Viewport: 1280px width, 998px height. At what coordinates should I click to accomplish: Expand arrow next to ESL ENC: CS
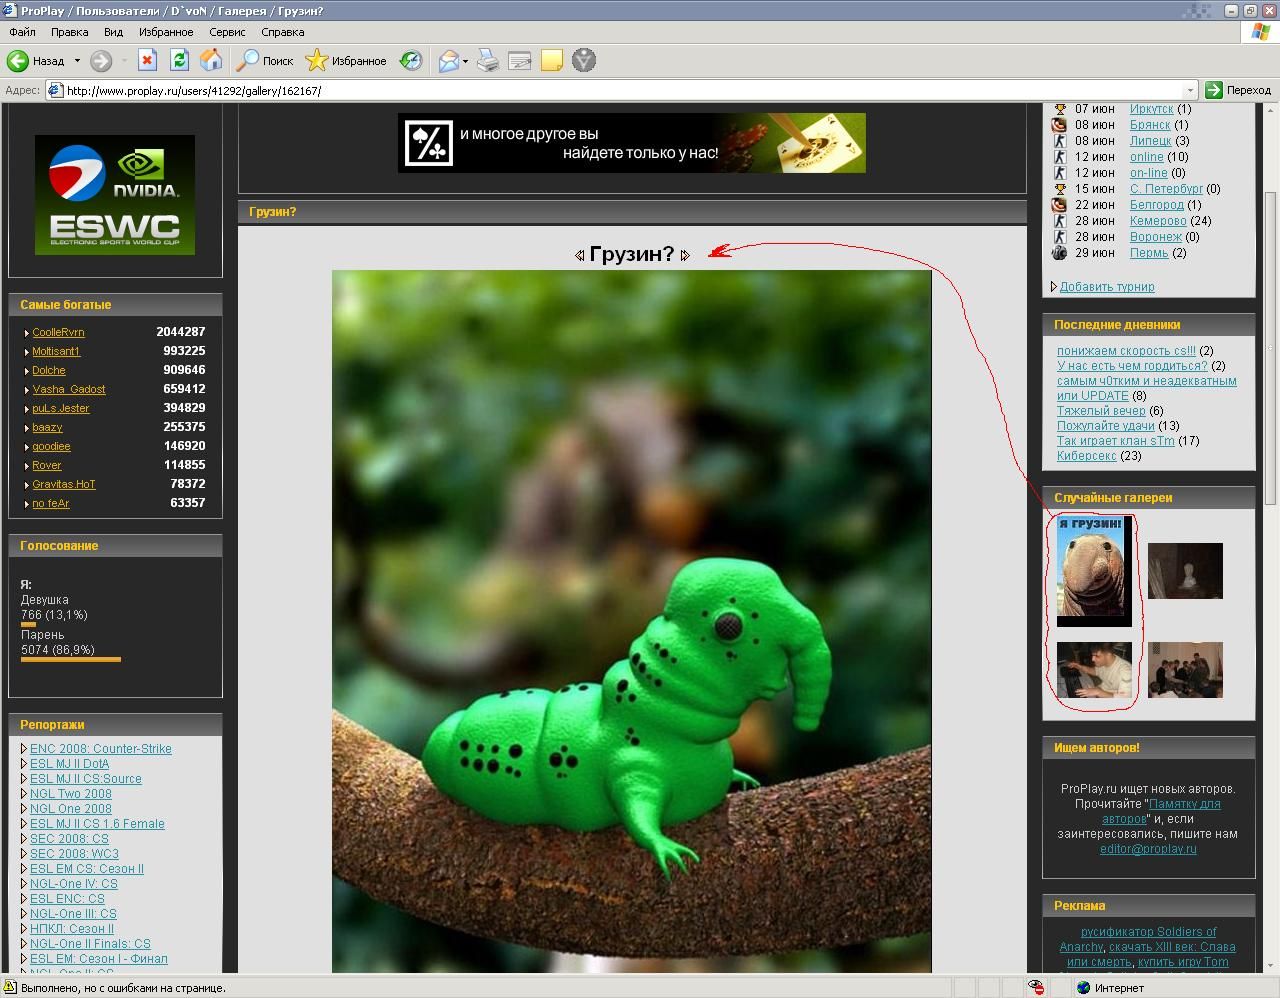coord(24,899)
